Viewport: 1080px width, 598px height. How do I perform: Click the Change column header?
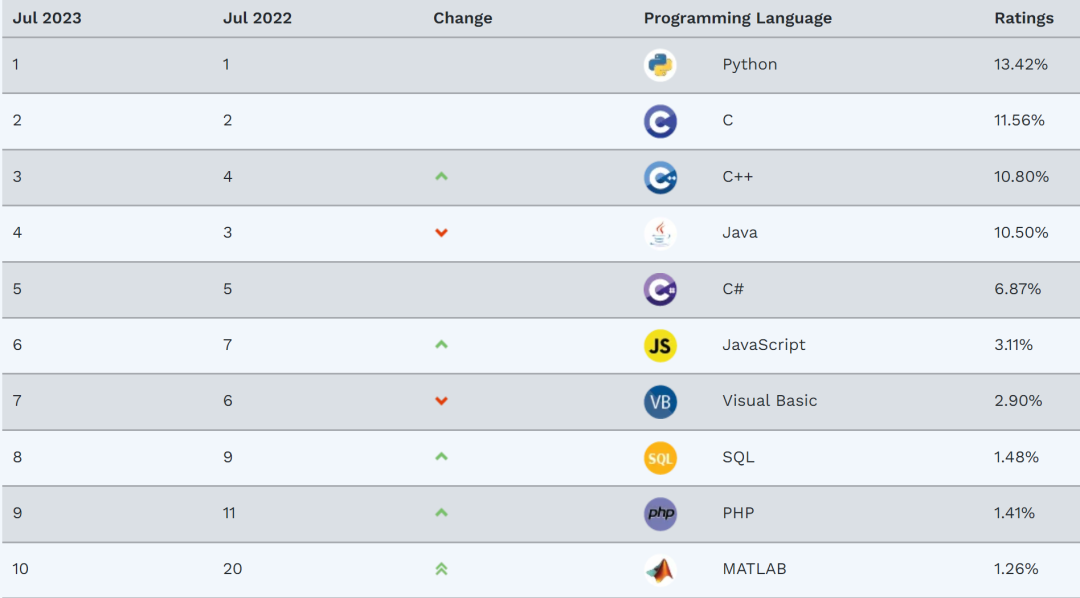coord(462,18)
